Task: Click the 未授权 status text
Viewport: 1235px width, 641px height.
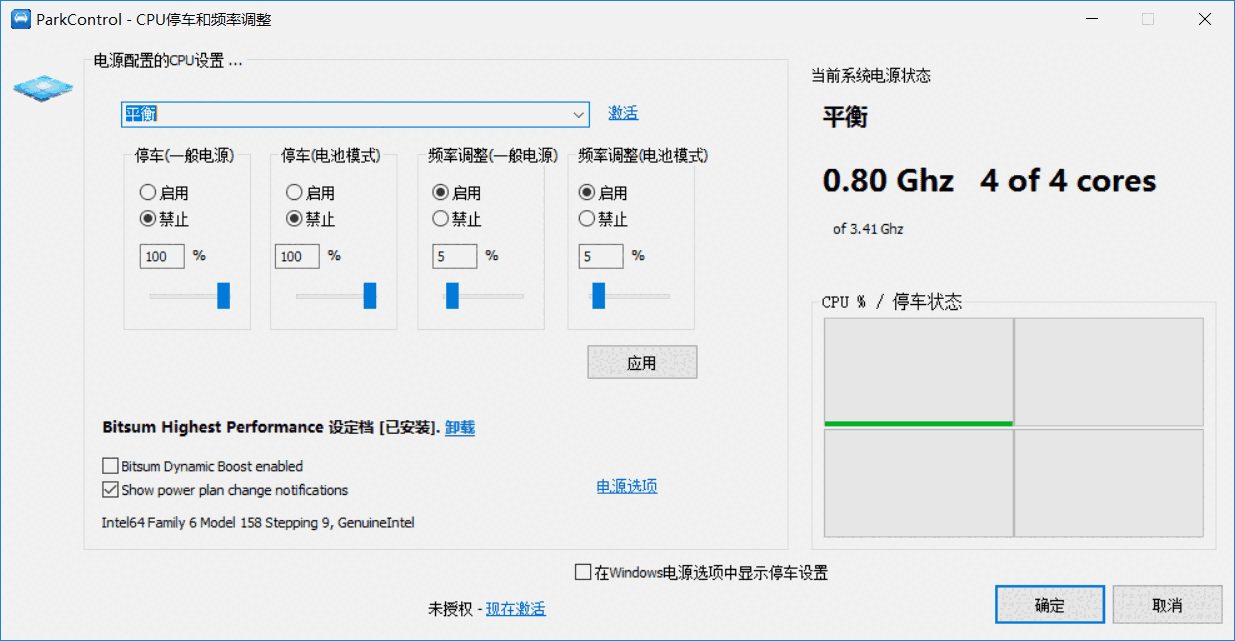Action: (x=451, y=609)
